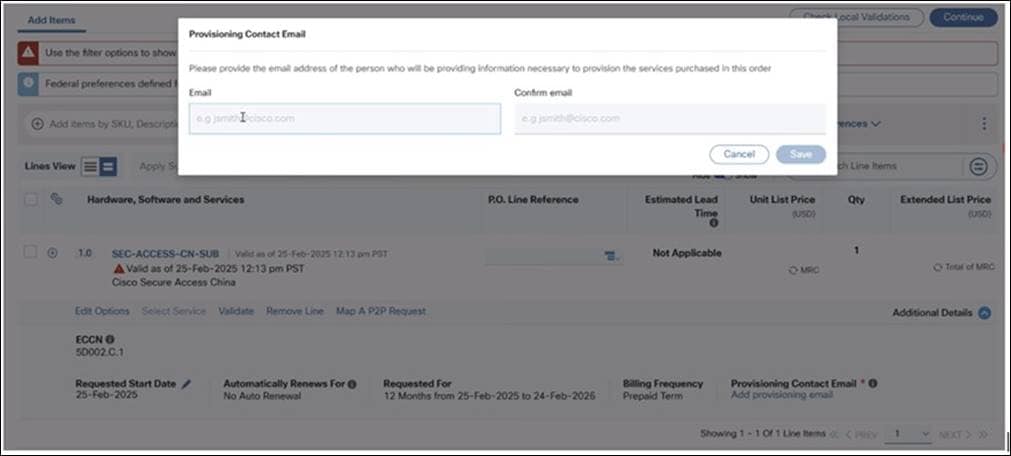
Task: Click the Estimated Lead Time info icon
Action: (714, 223)
